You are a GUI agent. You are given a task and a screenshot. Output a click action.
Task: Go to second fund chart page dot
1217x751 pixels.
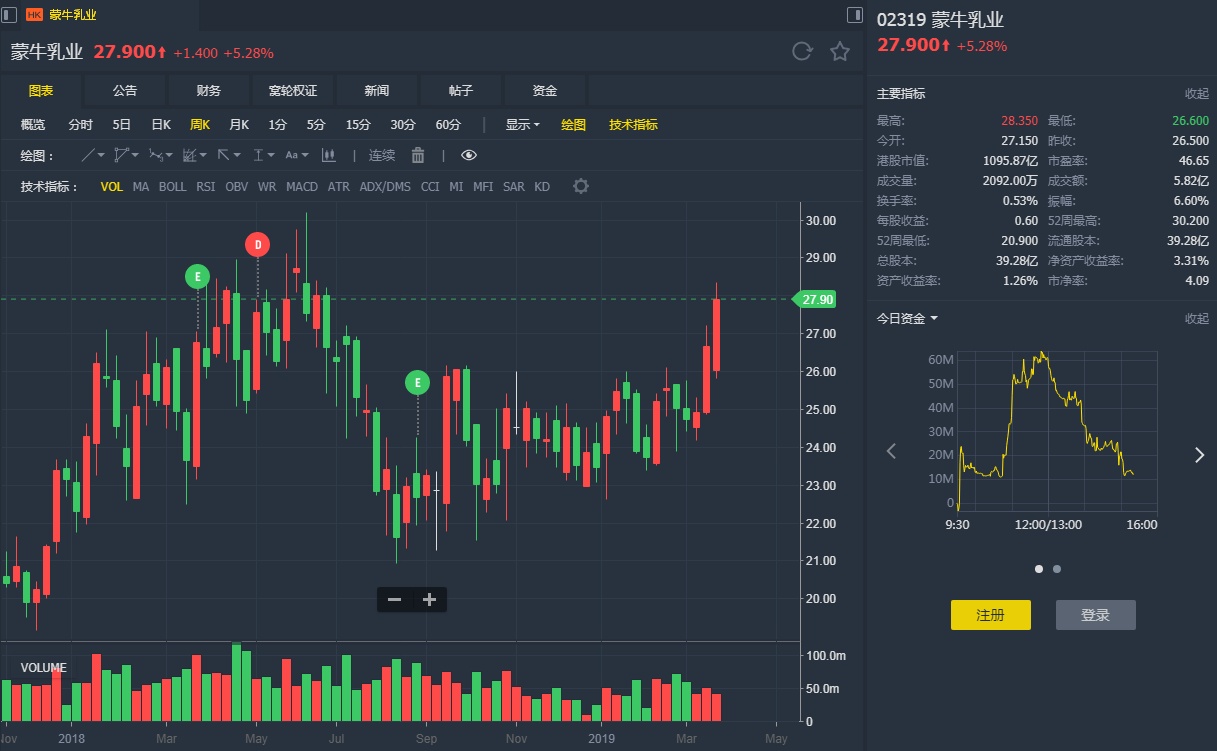[x=1057, y=569]
